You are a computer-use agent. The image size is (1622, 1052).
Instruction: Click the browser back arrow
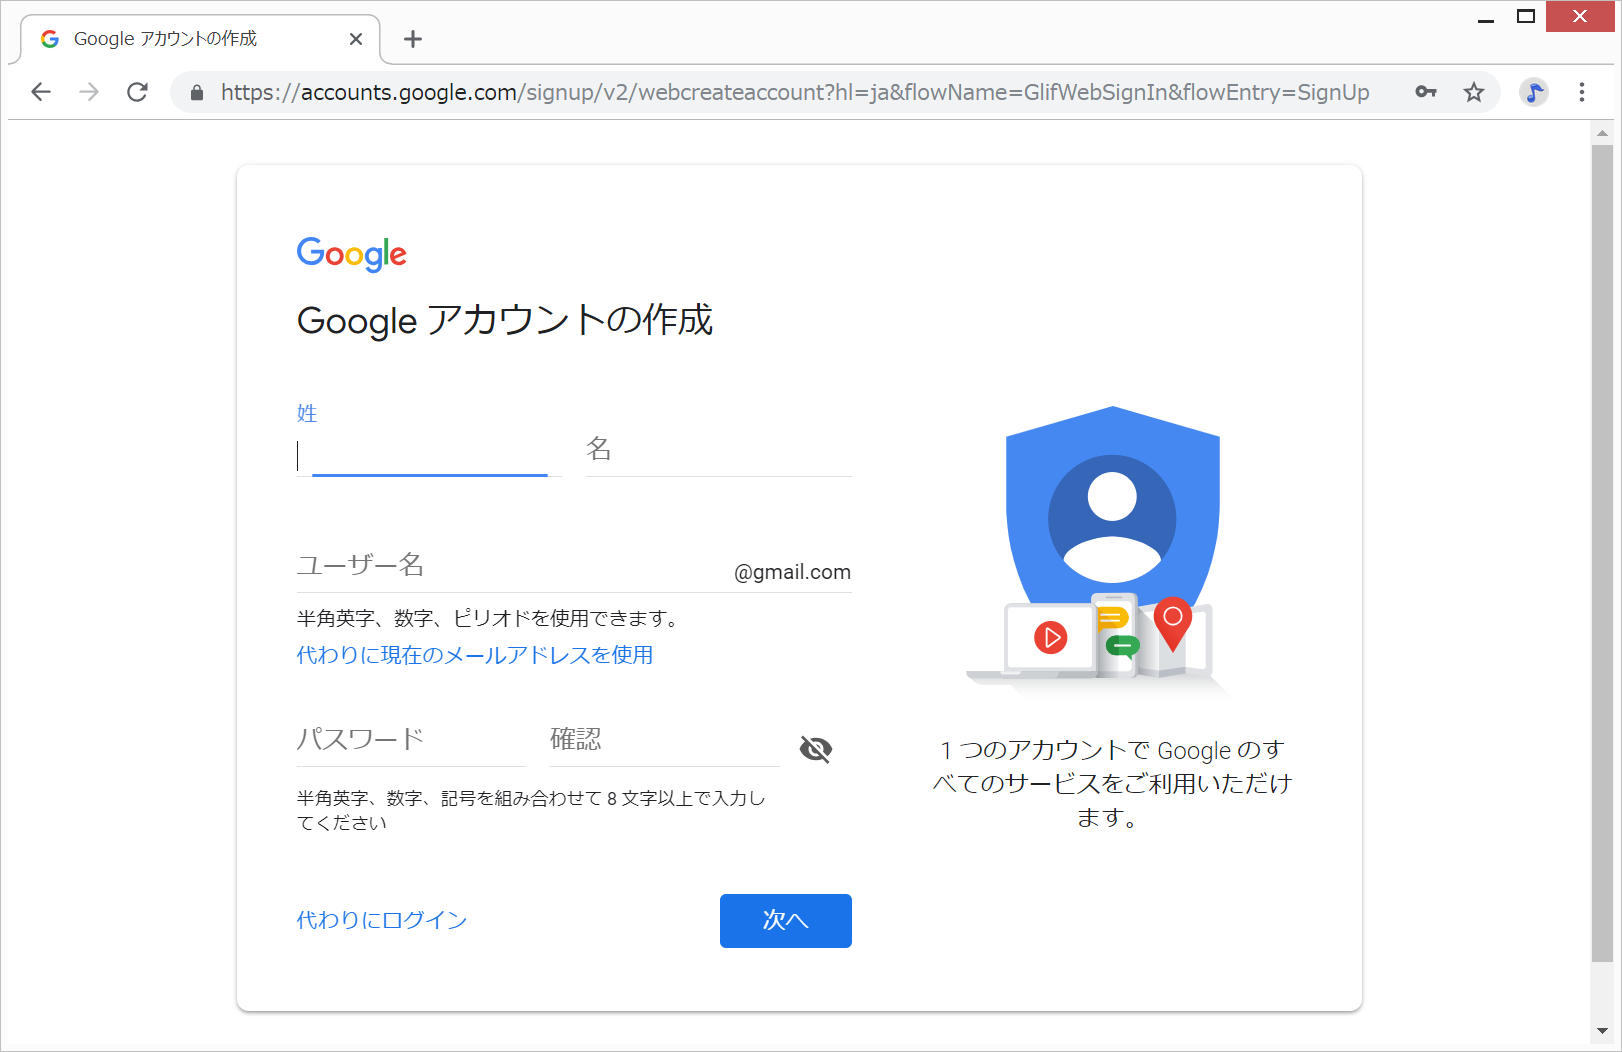pos(41,92)
